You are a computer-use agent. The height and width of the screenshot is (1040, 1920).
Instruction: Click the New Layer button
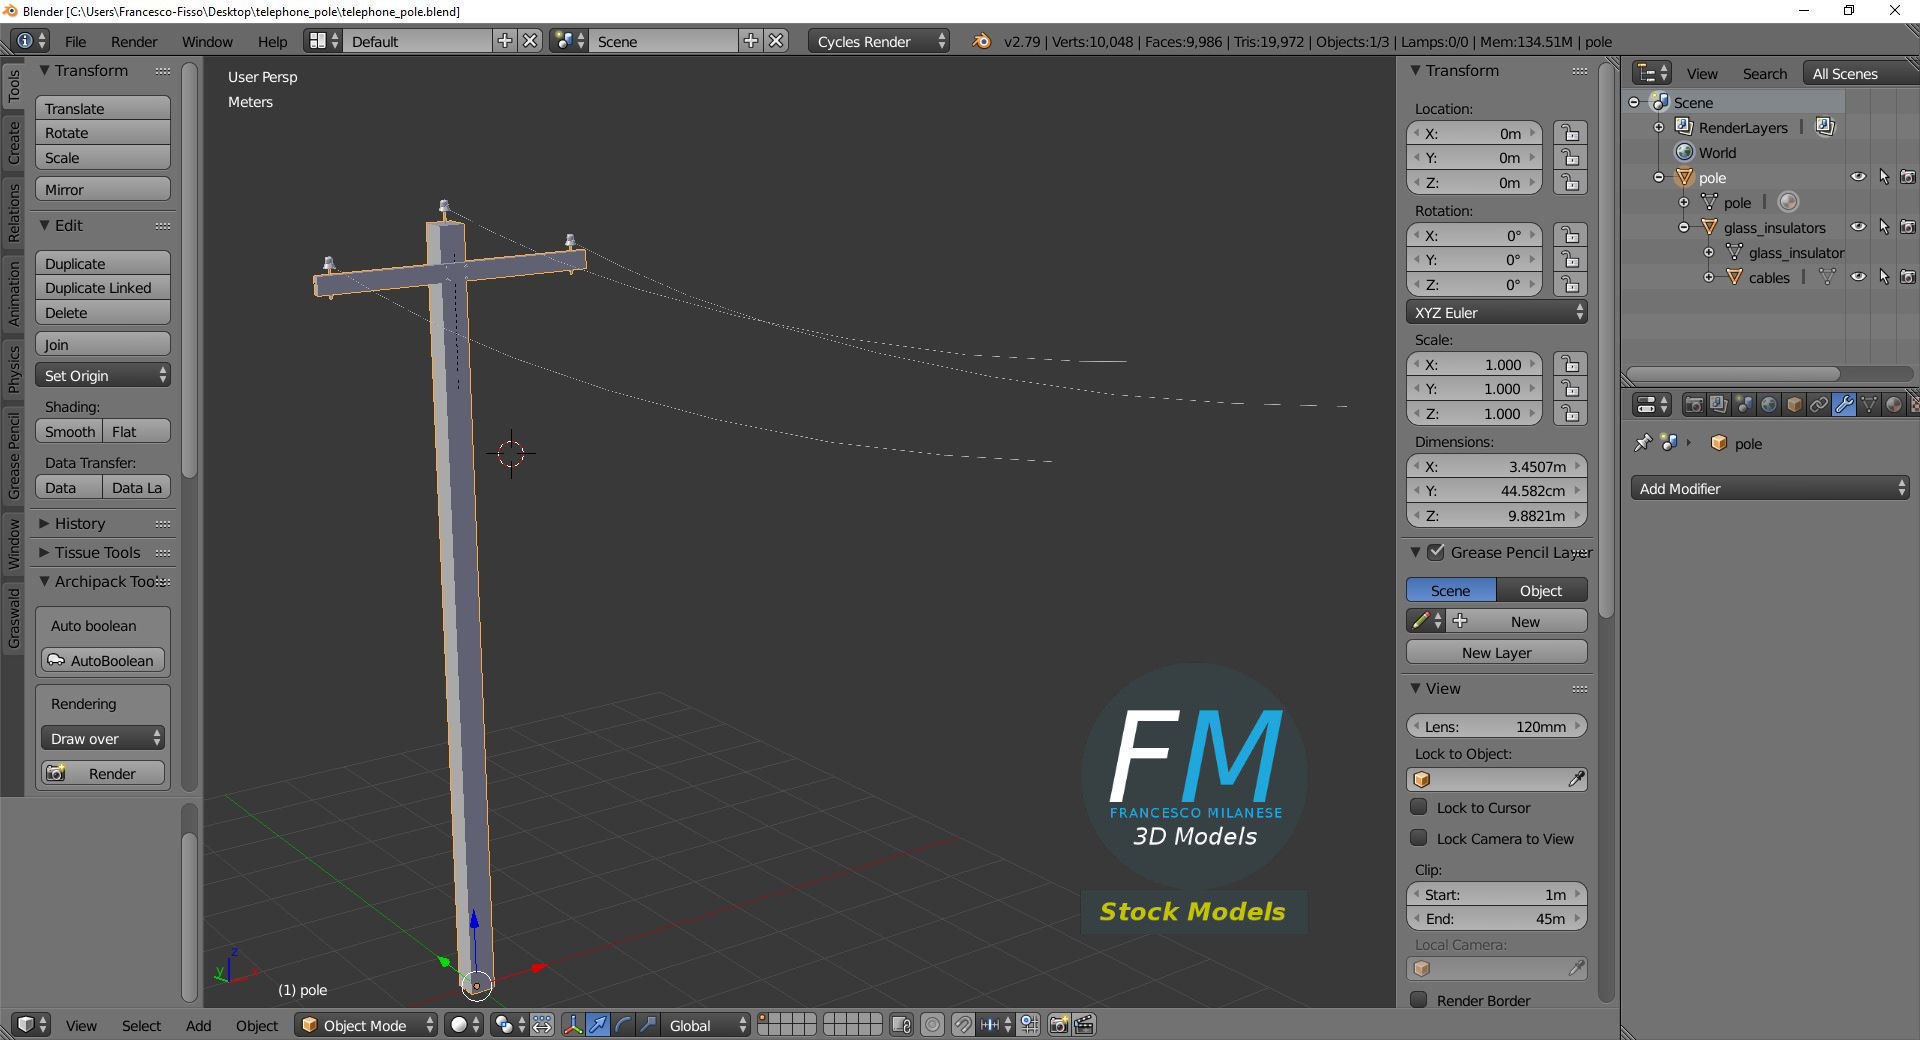(x=1496, y=652)
